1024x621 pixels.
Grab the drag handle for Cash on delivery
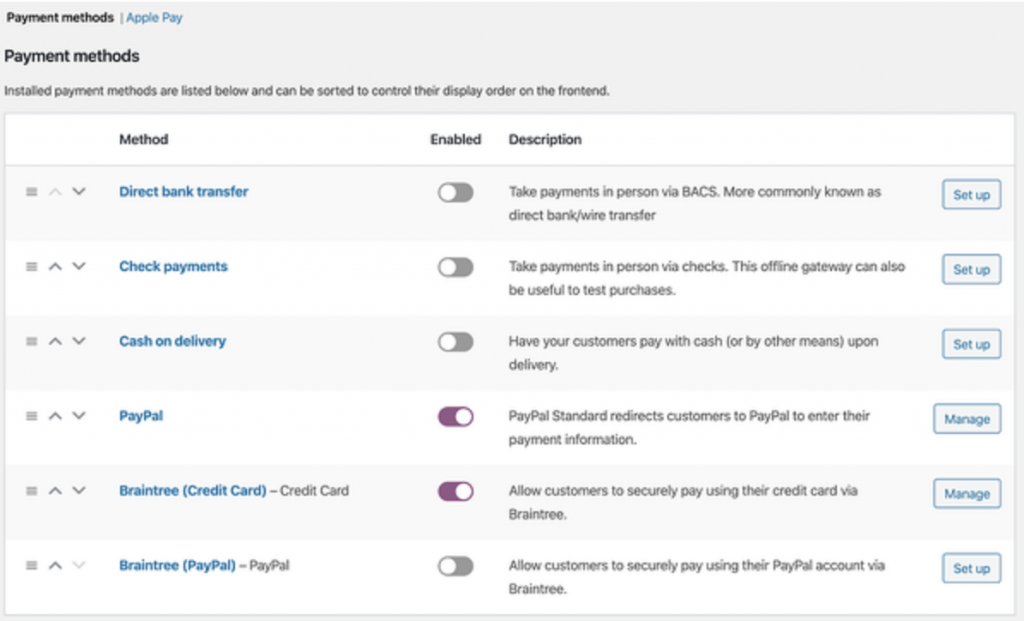pos(31,342)
